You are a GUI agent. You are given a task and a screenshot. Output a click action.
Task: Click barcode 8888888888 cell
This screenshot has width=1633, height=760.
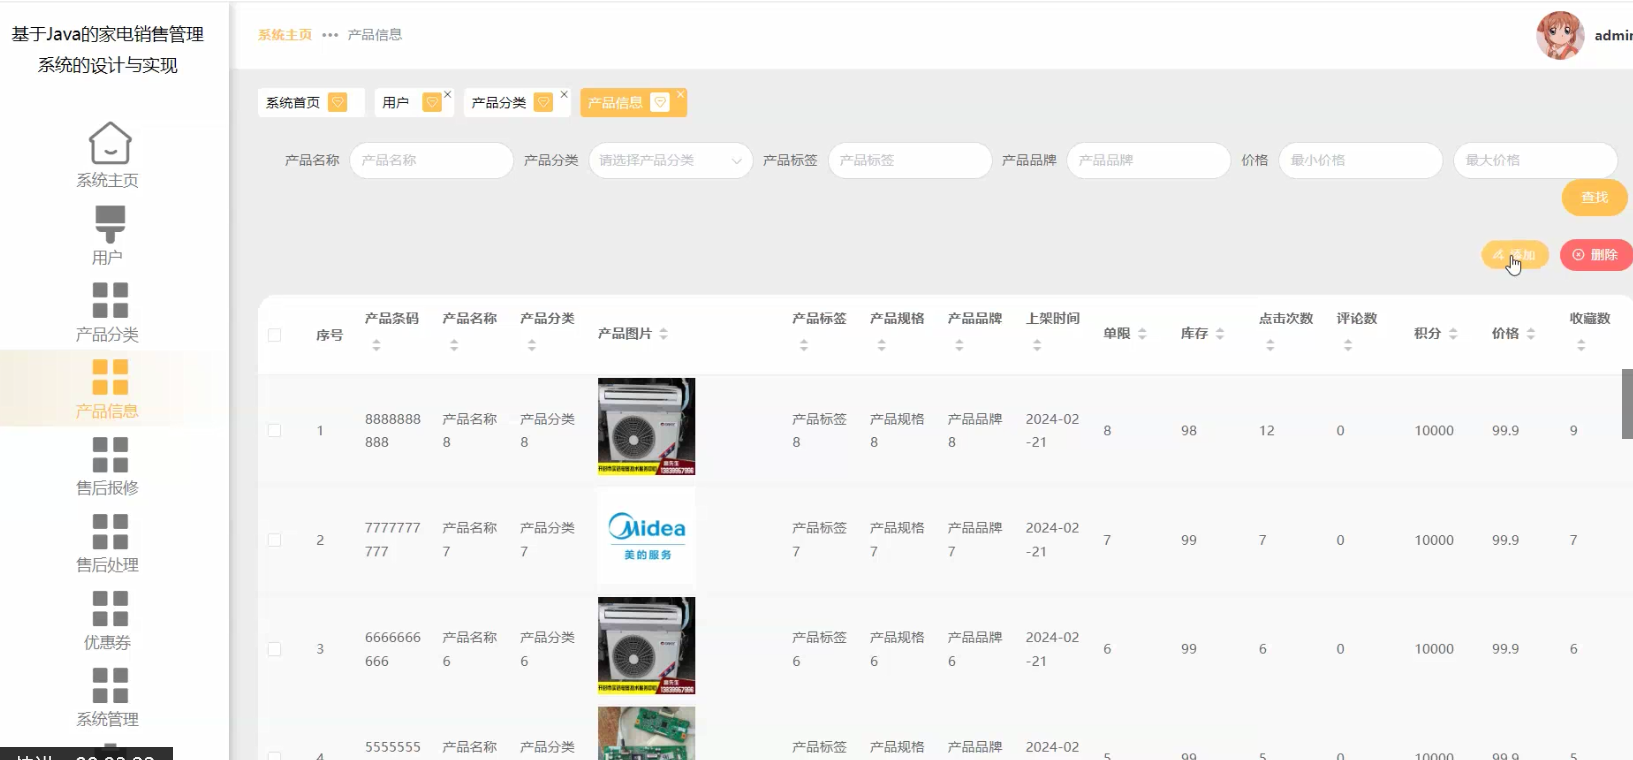pyautogui.click(x=393, y=430)
